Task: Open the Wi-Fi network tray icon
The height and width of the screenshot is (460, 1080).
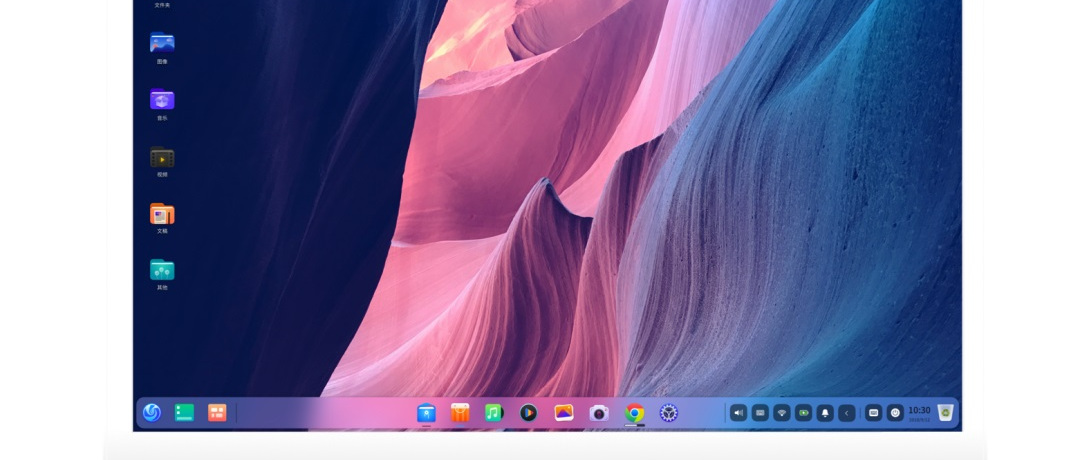Action: 782,413
